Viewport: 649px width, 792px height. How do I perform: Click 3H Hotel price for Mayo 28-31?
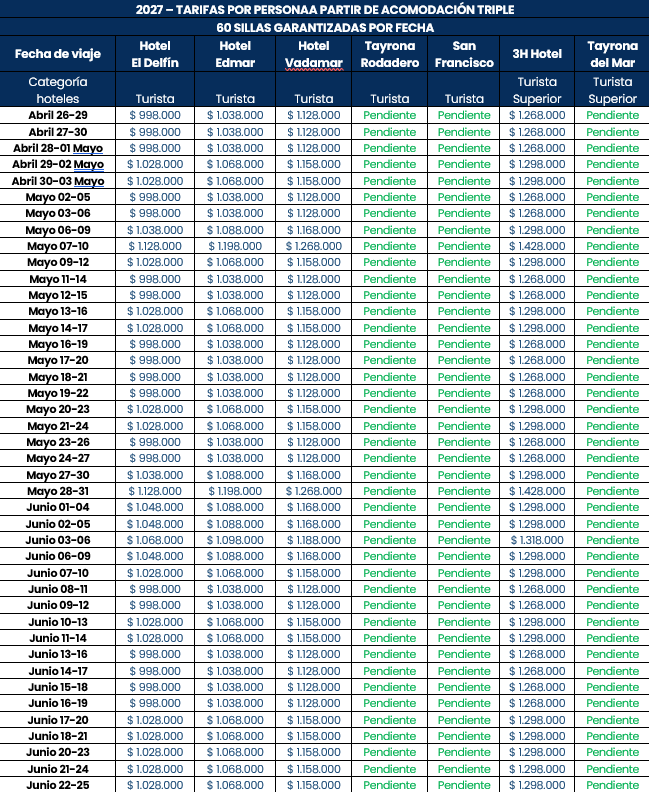pos(537,491)
